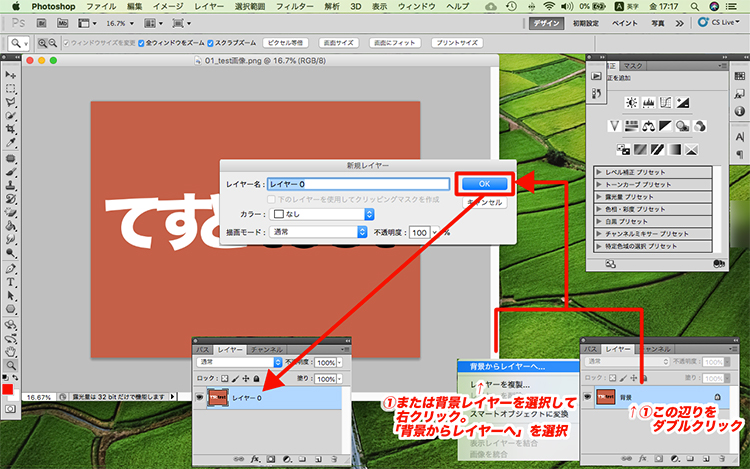Add a Curves adjustment icon
750x469 pixels.
click(x=665, y=102)
